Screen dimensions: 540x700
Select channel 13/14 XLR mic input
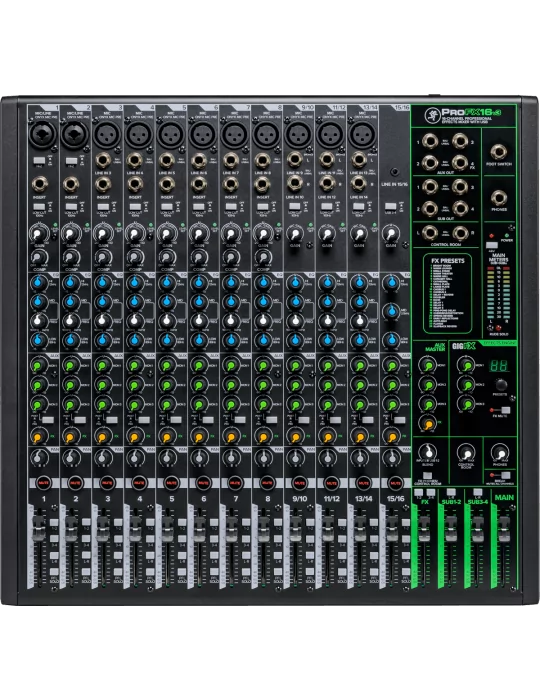[362, 134]
